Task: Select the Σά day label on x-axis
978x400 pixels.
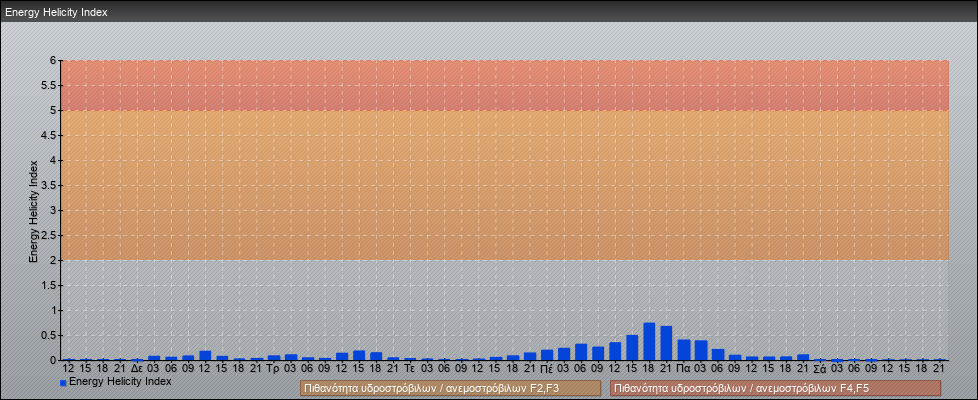Action: click(x=819, y=368)
